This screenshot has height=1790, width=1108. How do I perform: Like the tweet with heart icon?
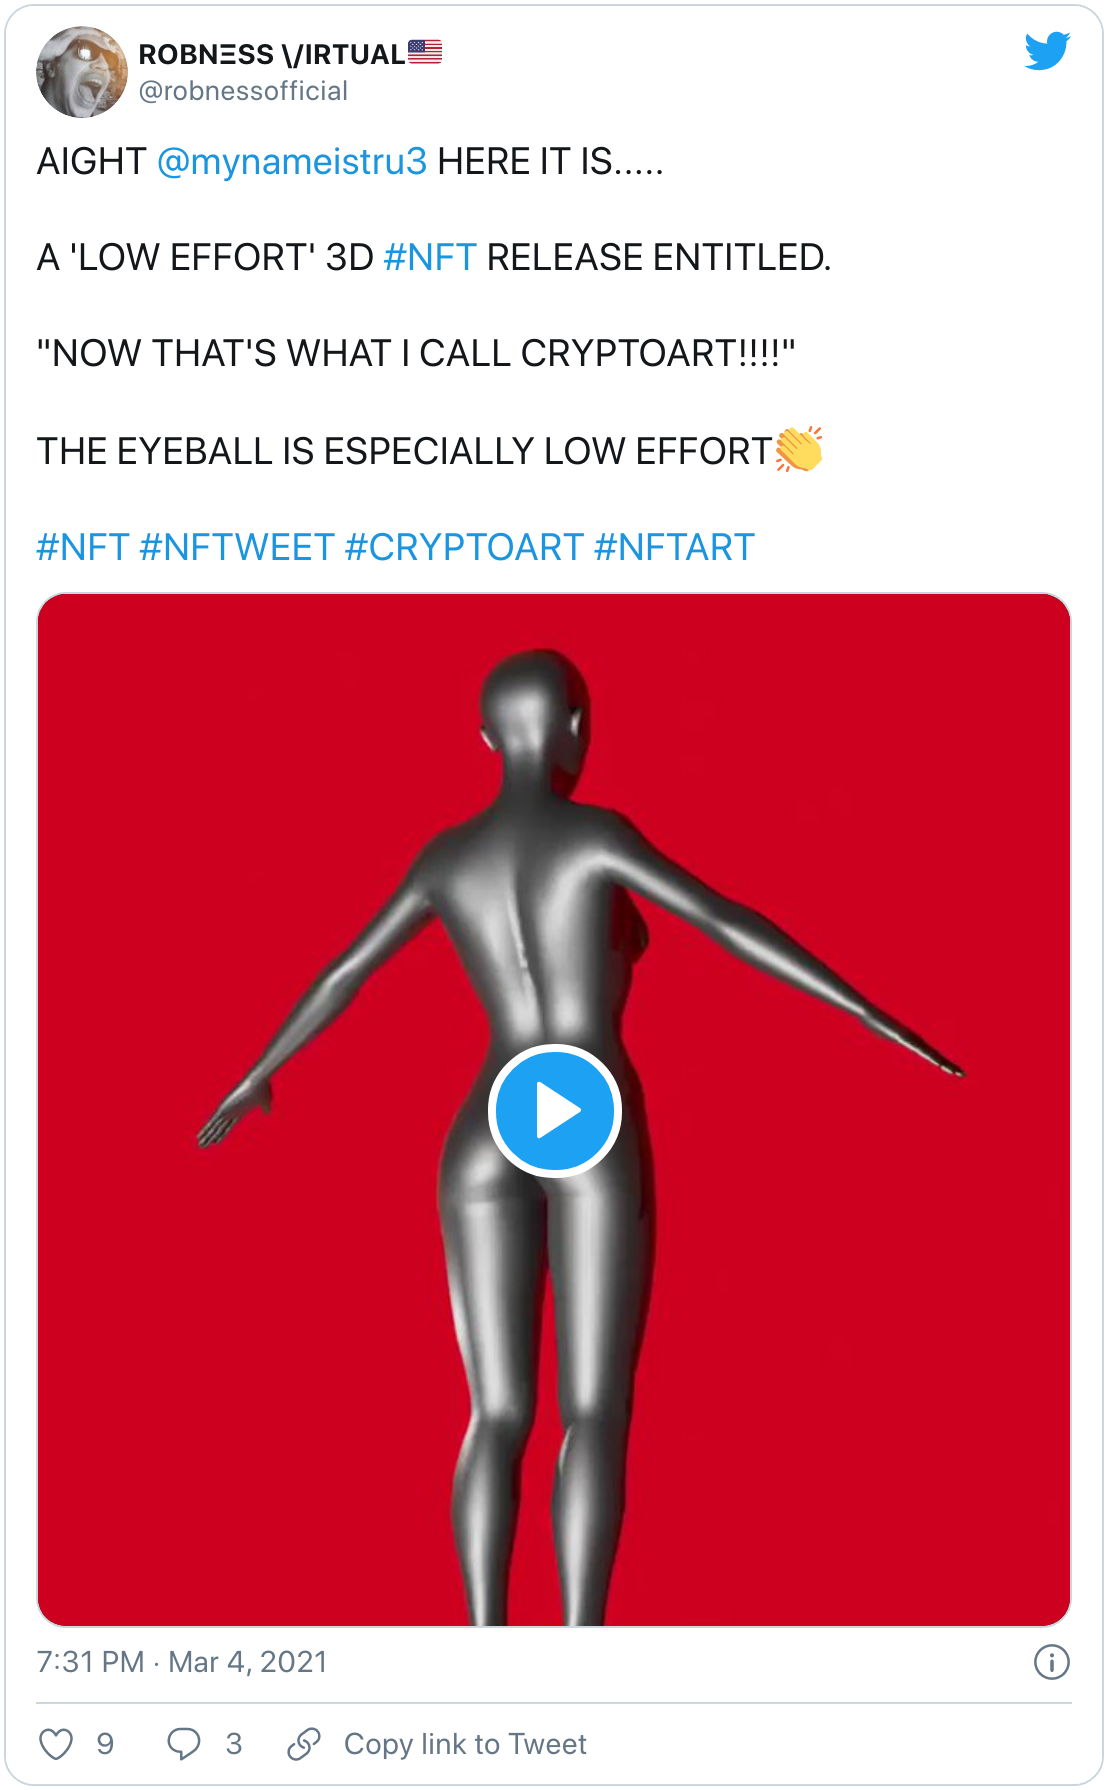[56, 1744]
